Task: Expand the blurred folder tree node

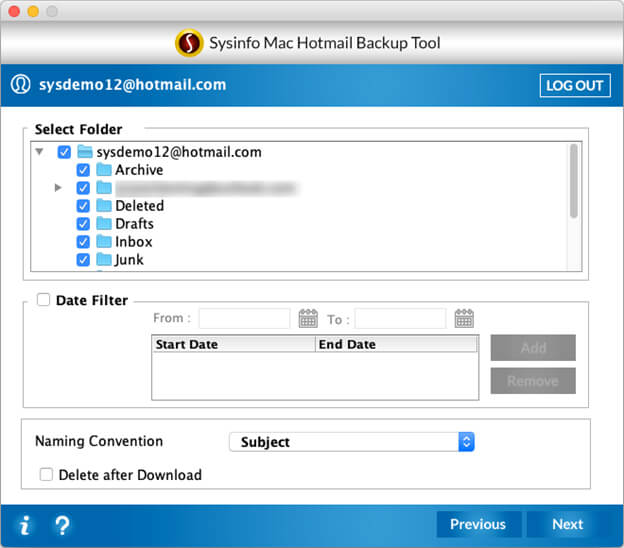Action: [x=58, y=187]
